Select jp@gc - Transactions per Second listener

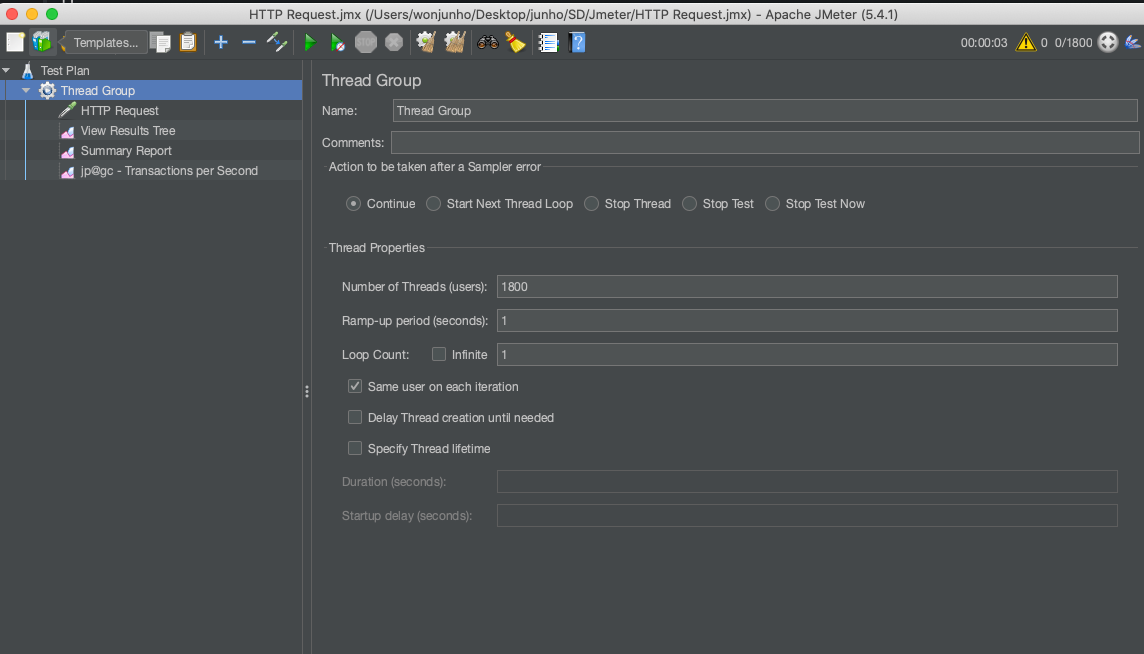click(169, 171)
